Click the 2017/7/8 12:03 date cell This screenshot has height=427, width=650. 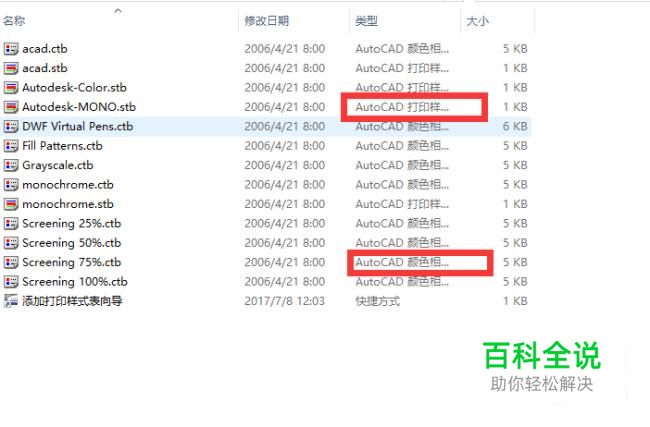coord(285,301)
